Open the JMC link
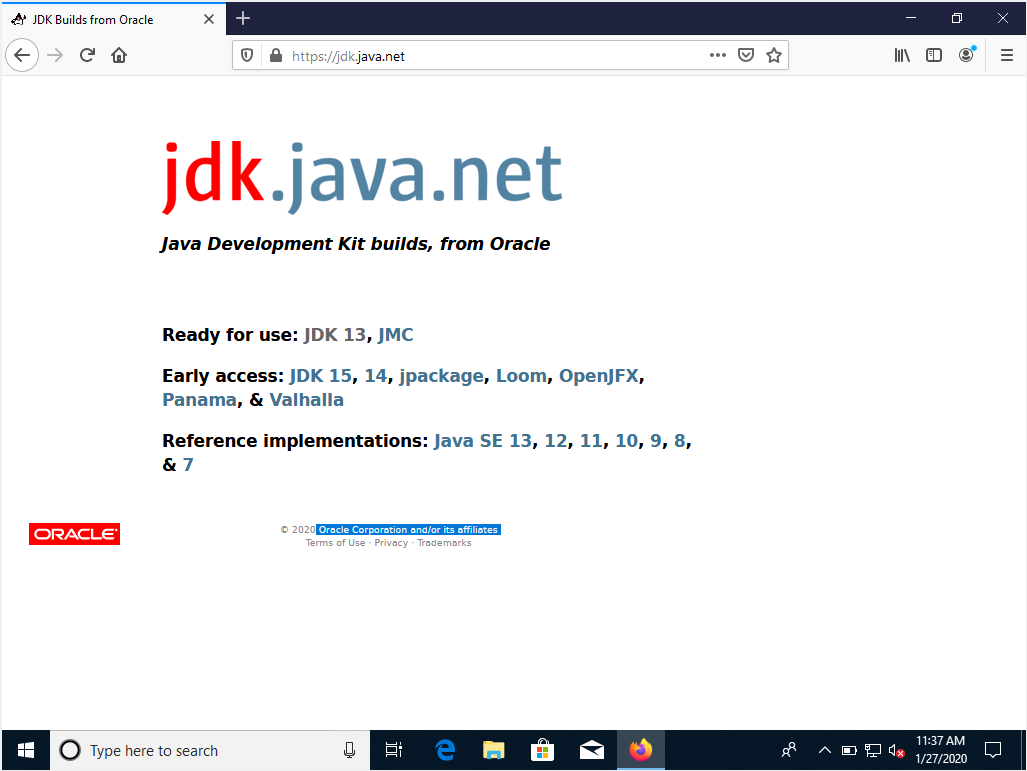Image resolution: width=1027 pixels, height=771 pixels. 396,335
